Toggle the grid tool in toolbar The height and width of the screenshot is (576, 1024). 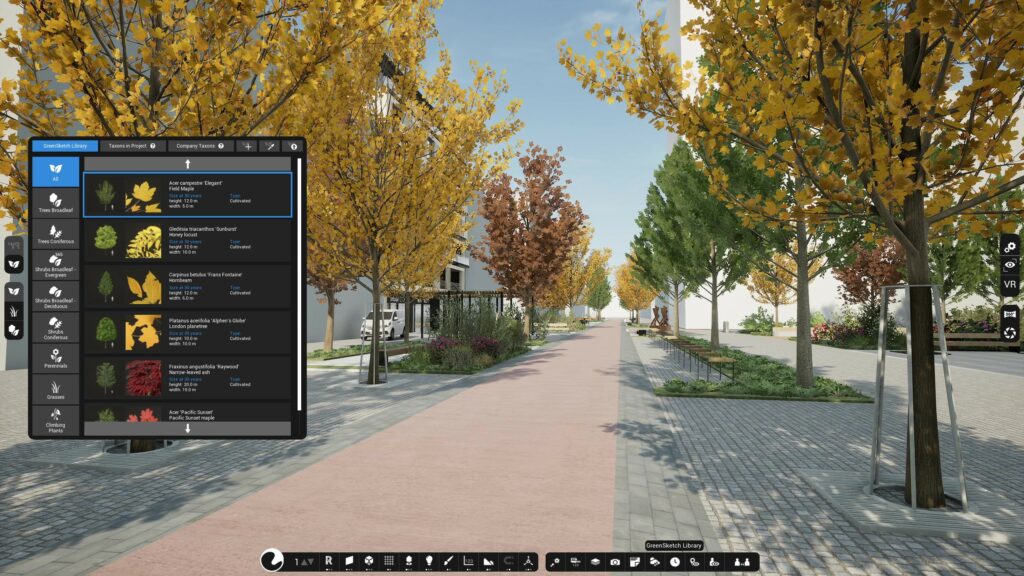(389, 561)
